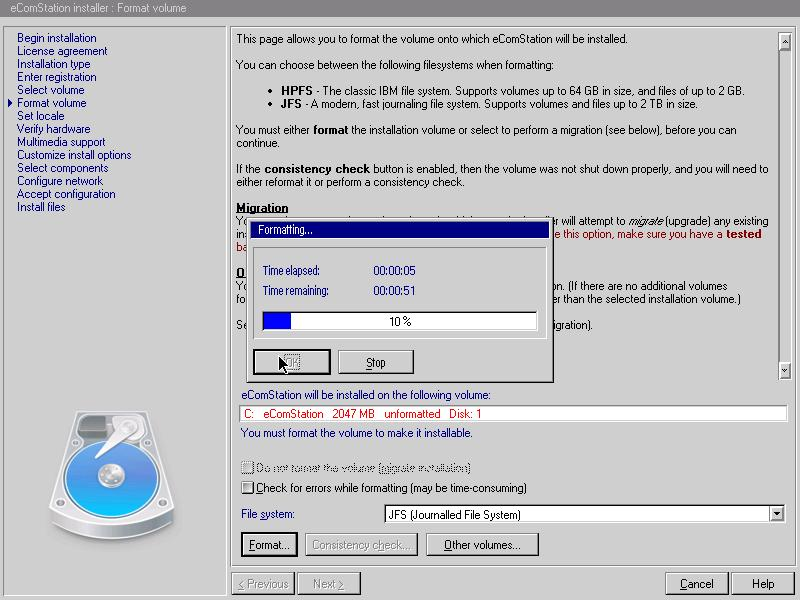800x600 pixels.
Task: Open the File system dropdown arrow
Action: [777, 514]
